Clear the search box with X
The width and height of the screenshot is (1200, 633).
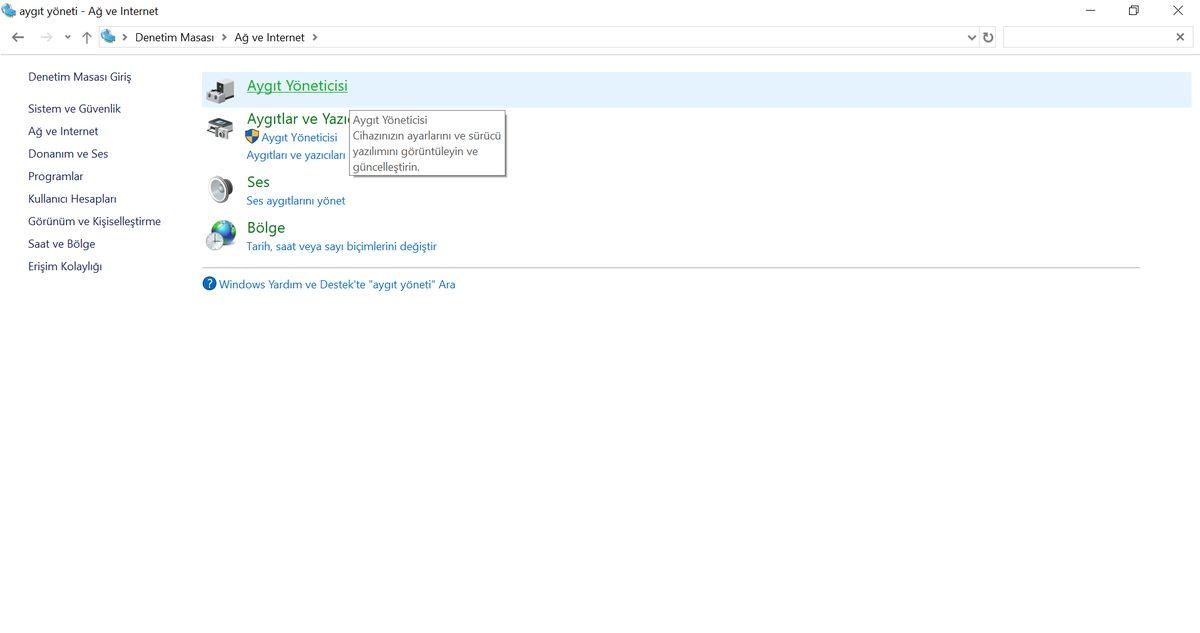coord(1180,37)
